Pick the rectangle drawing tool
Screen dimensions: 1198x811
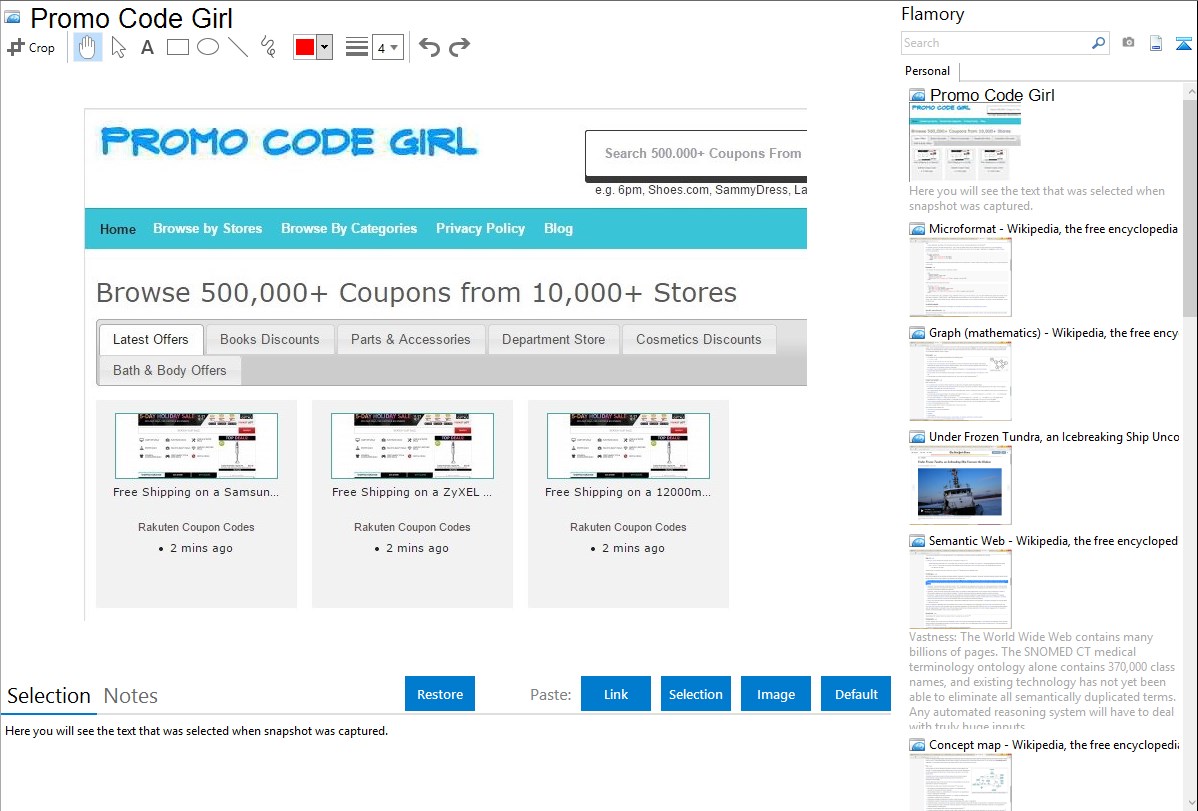point(177,47)
